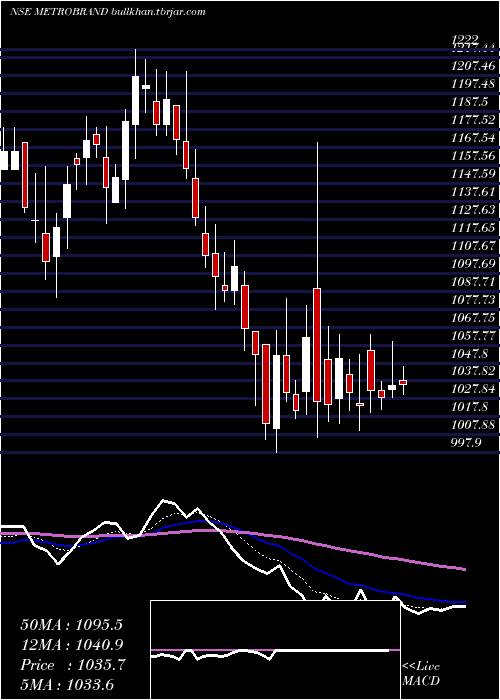Click the <<Live MACD label
Image resolution: width=500 pixels, height=700 pixels.
[421, 674]
